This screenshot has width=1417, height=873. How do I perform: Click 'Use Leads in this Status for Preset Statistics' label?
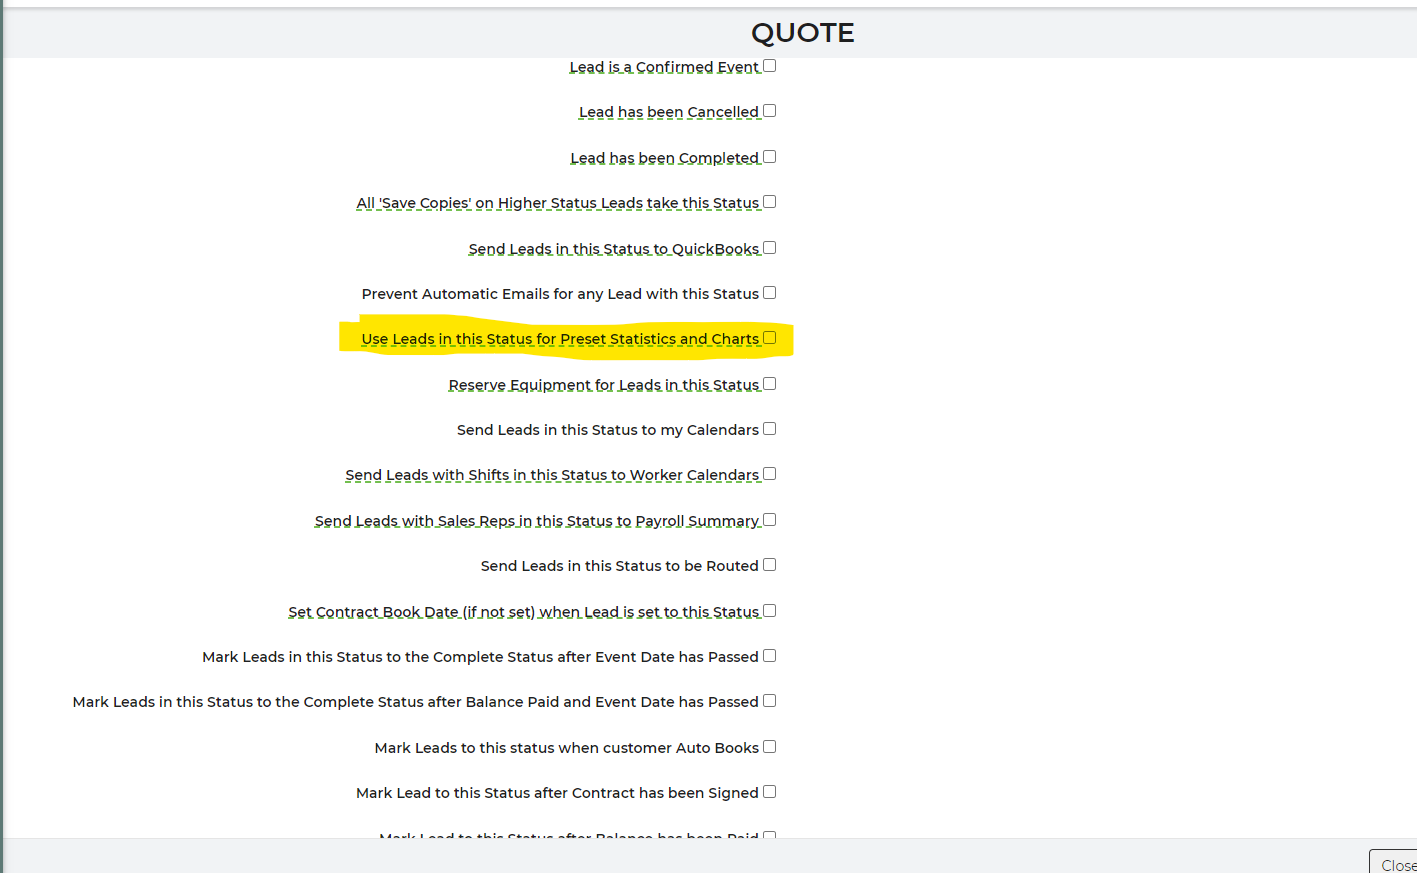point(559,340)
